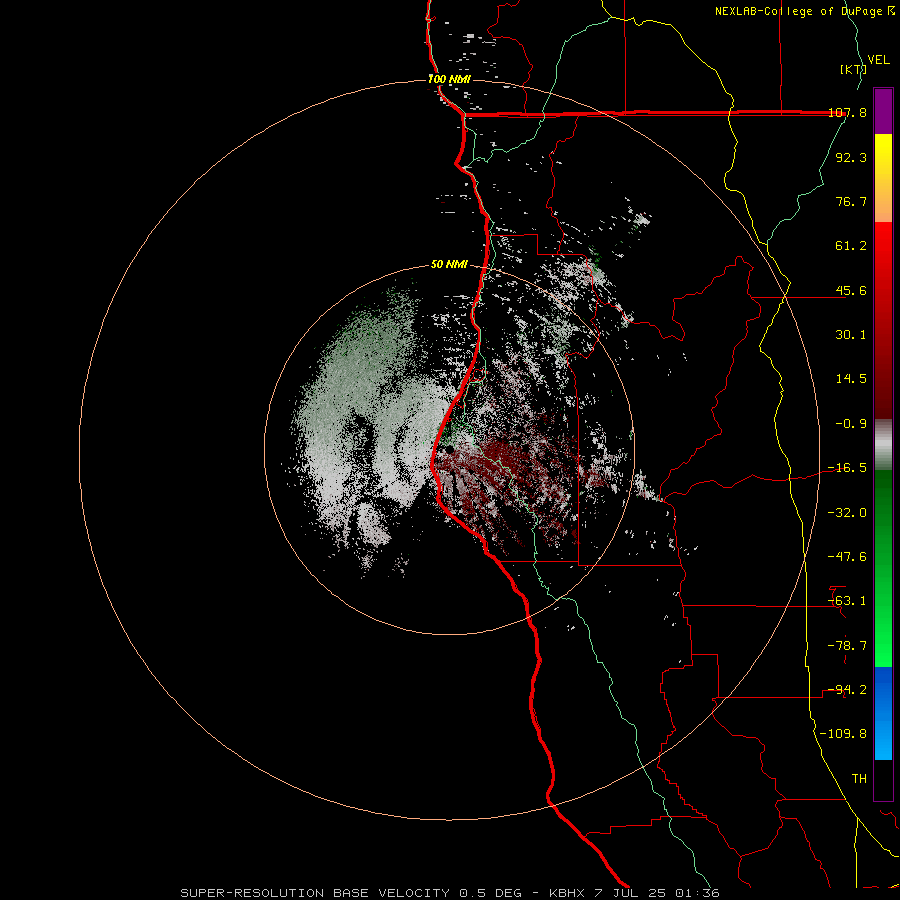Click the 107.8 scale value

pos(847,112)
